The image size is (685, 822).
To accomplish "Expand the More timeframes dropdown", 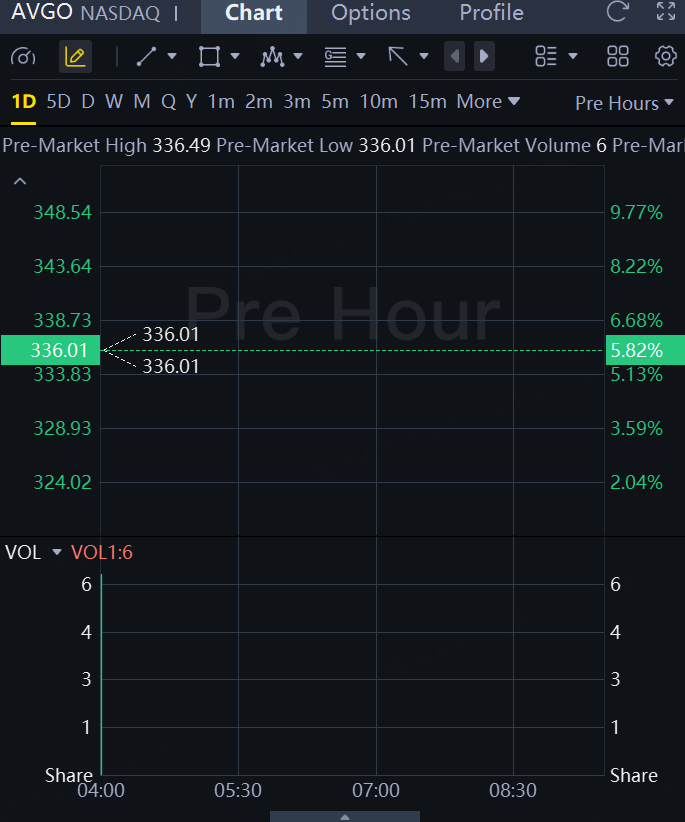I will [488, 102].
